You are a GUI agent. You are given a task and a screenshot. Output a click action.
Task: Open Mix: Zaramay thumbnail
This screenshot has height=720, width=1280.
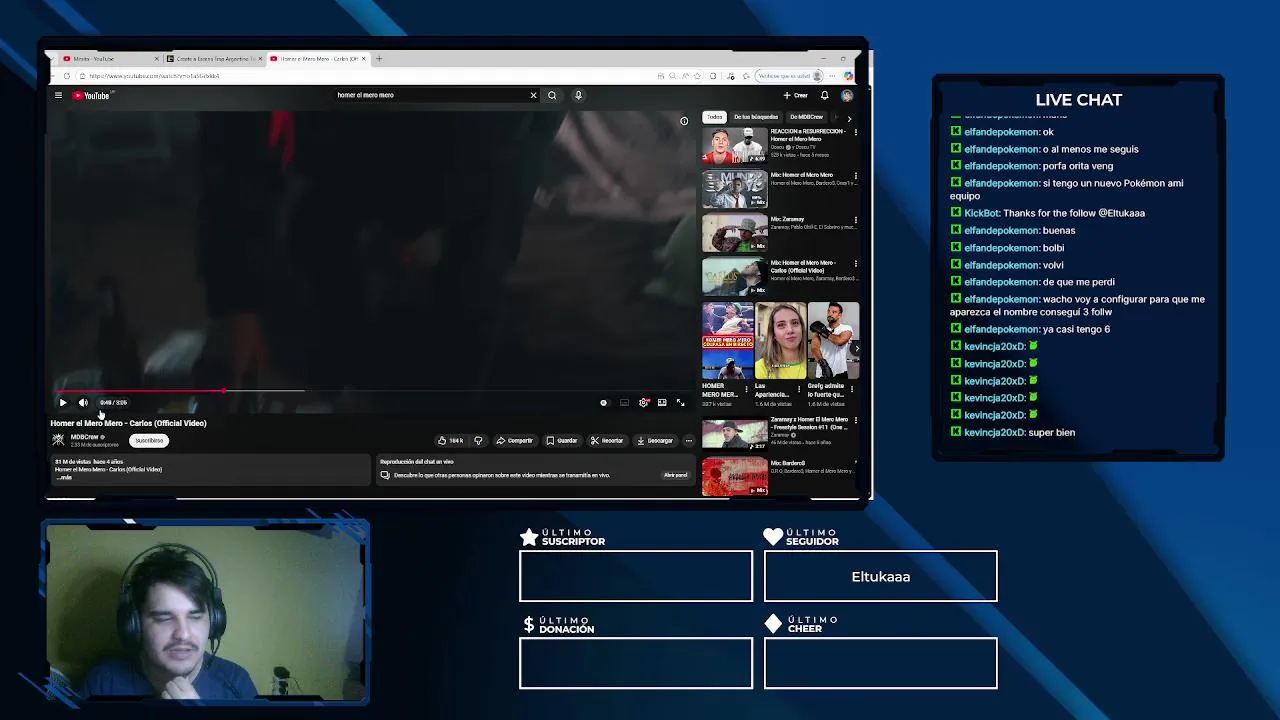[x=734, y=233]
